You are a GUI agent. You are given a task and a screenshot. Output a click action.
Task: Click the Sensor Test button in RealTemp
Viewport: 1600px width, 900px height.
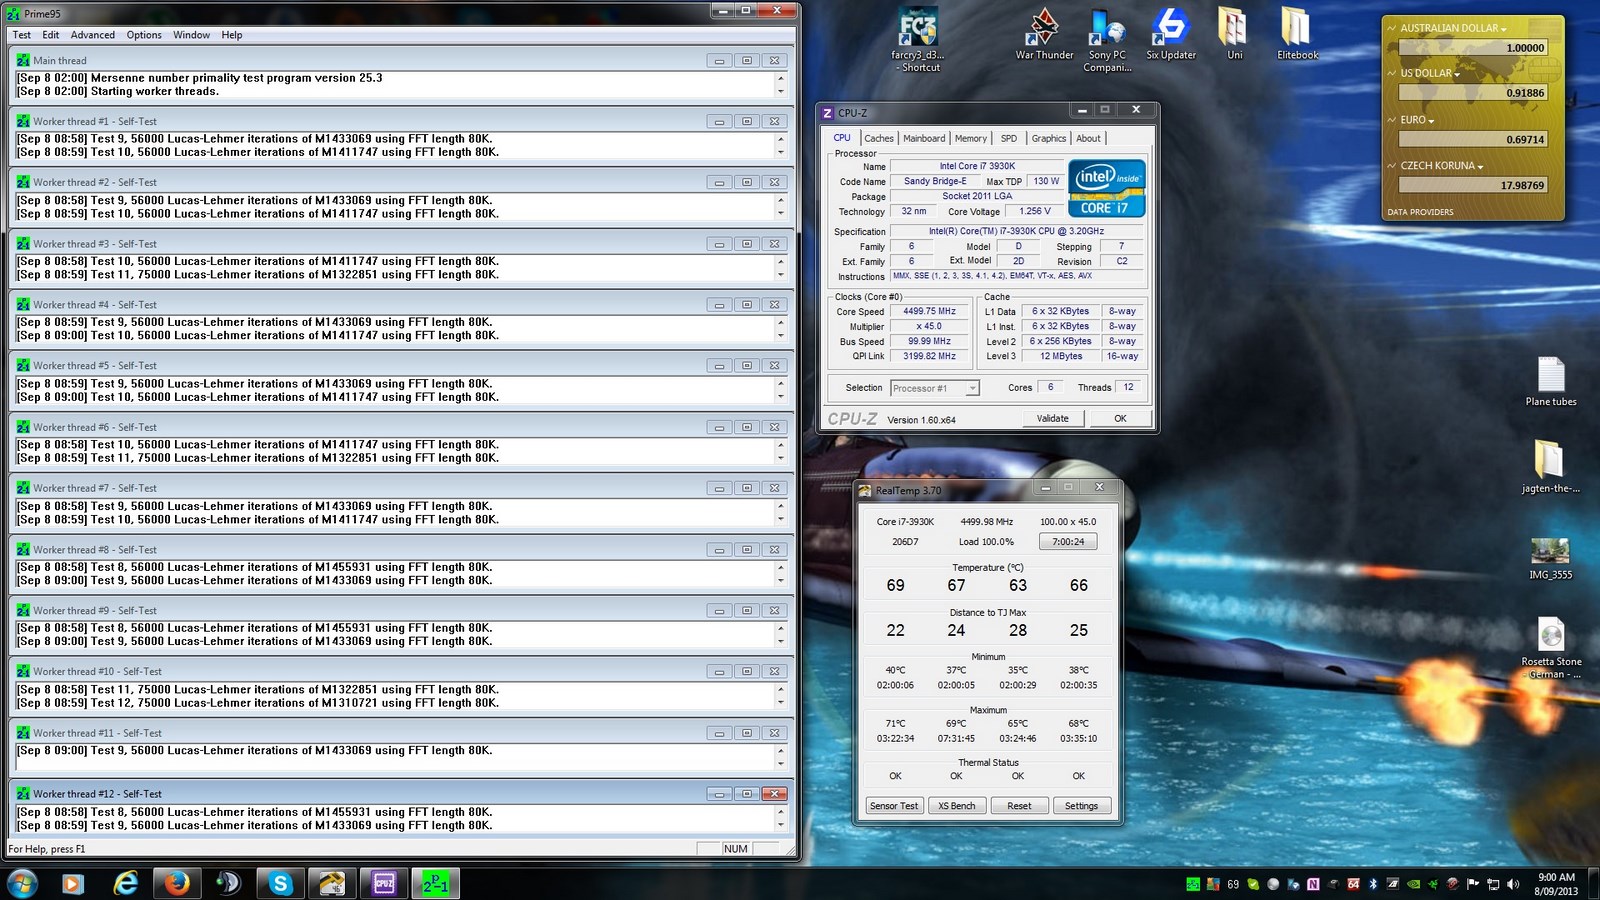point(894,805)
